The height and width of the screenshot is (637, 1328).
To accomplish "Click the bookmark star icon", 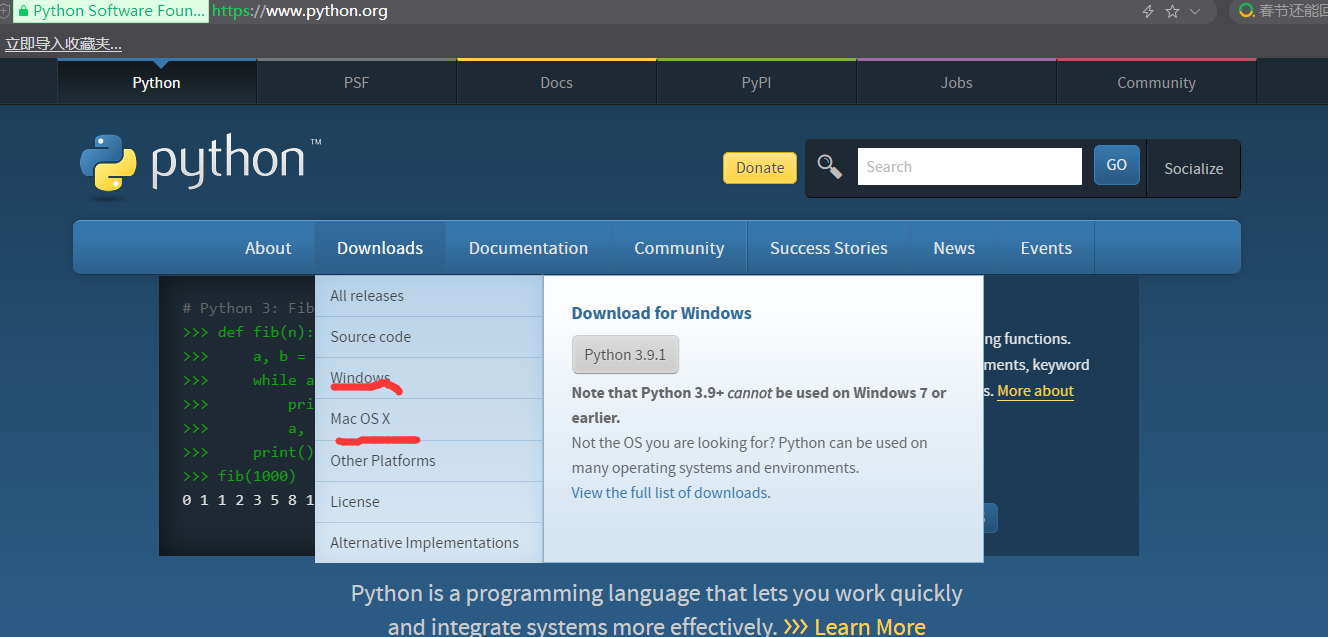I will coord(1172,11).
